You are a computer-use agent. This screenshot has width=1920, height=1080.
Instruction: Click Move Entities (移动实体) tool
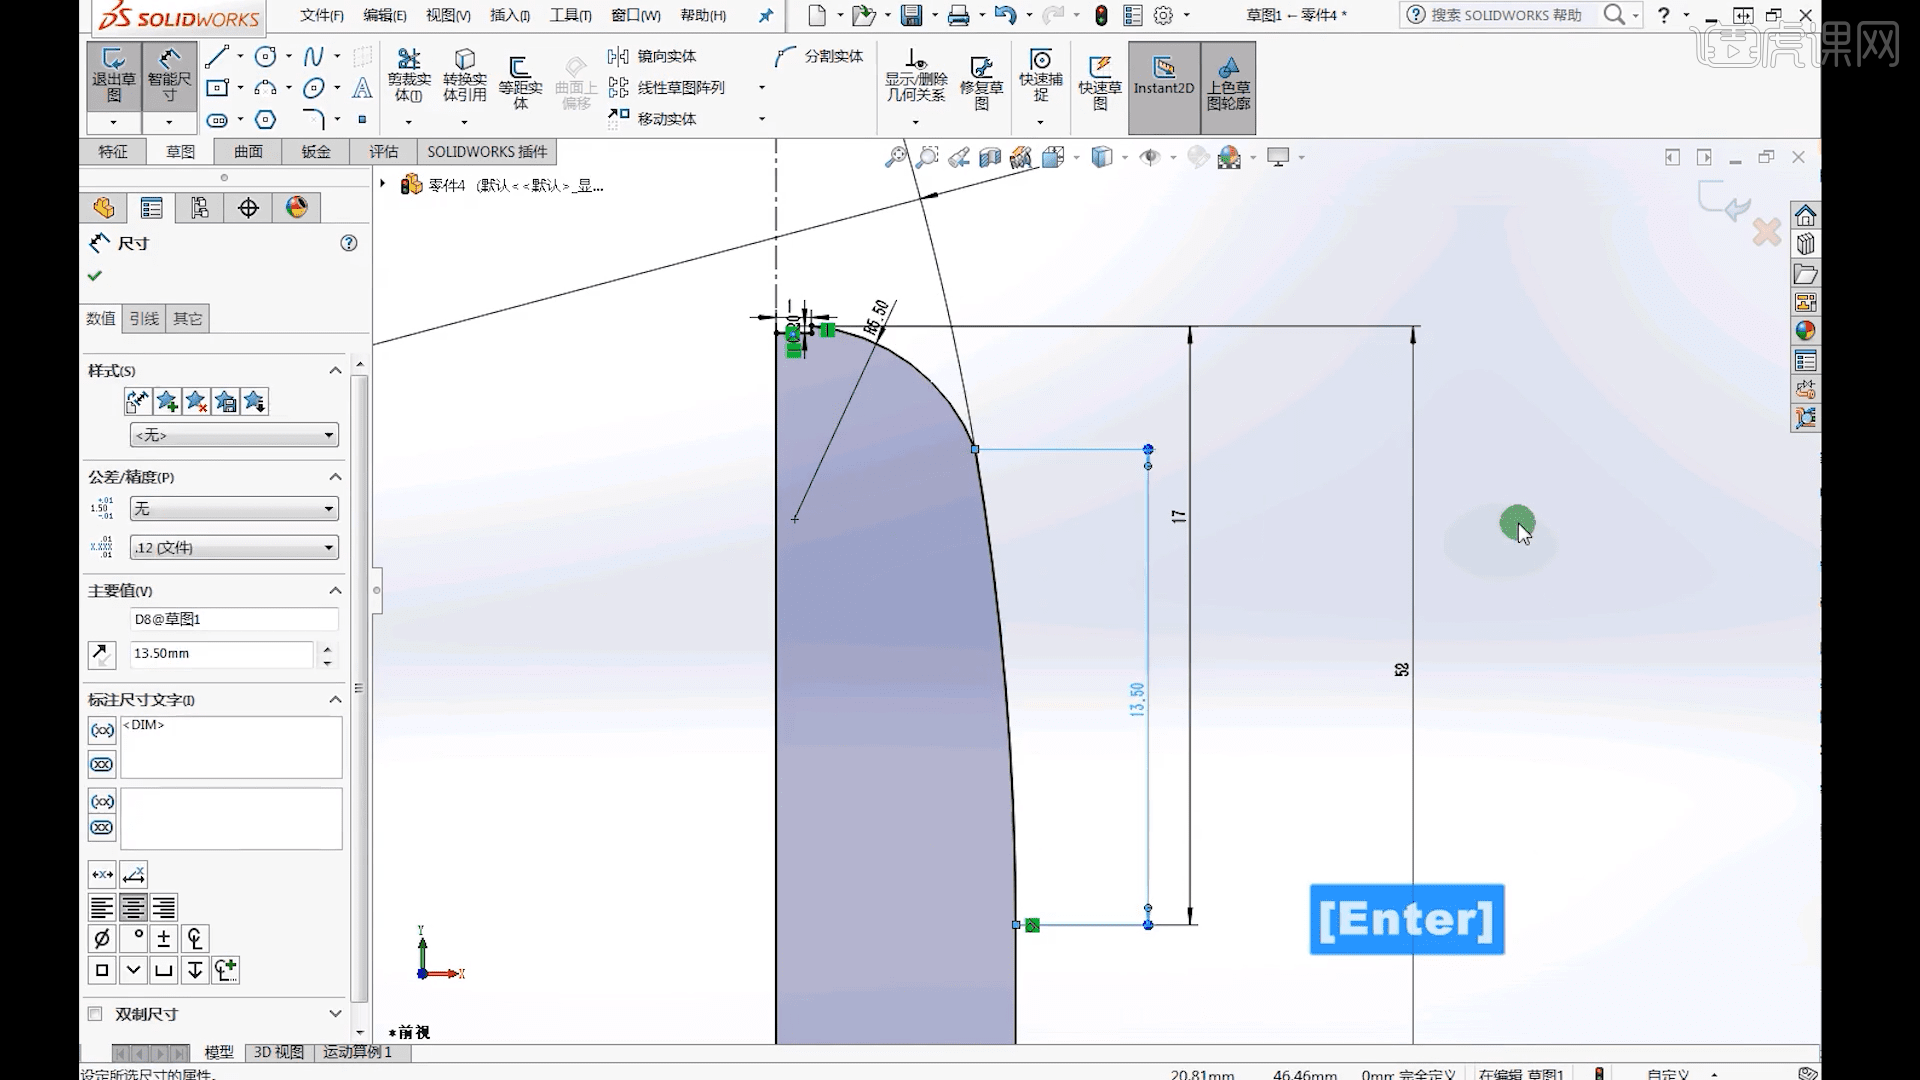652,118
